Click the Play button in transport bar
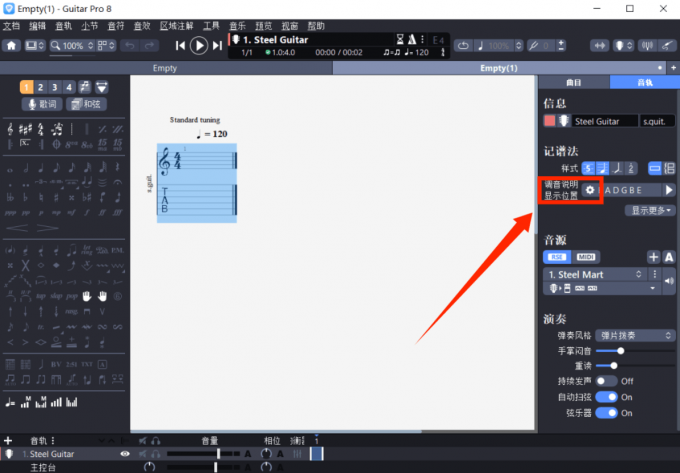The width and height of the screenshot is (680, 473). click(199, 45)
